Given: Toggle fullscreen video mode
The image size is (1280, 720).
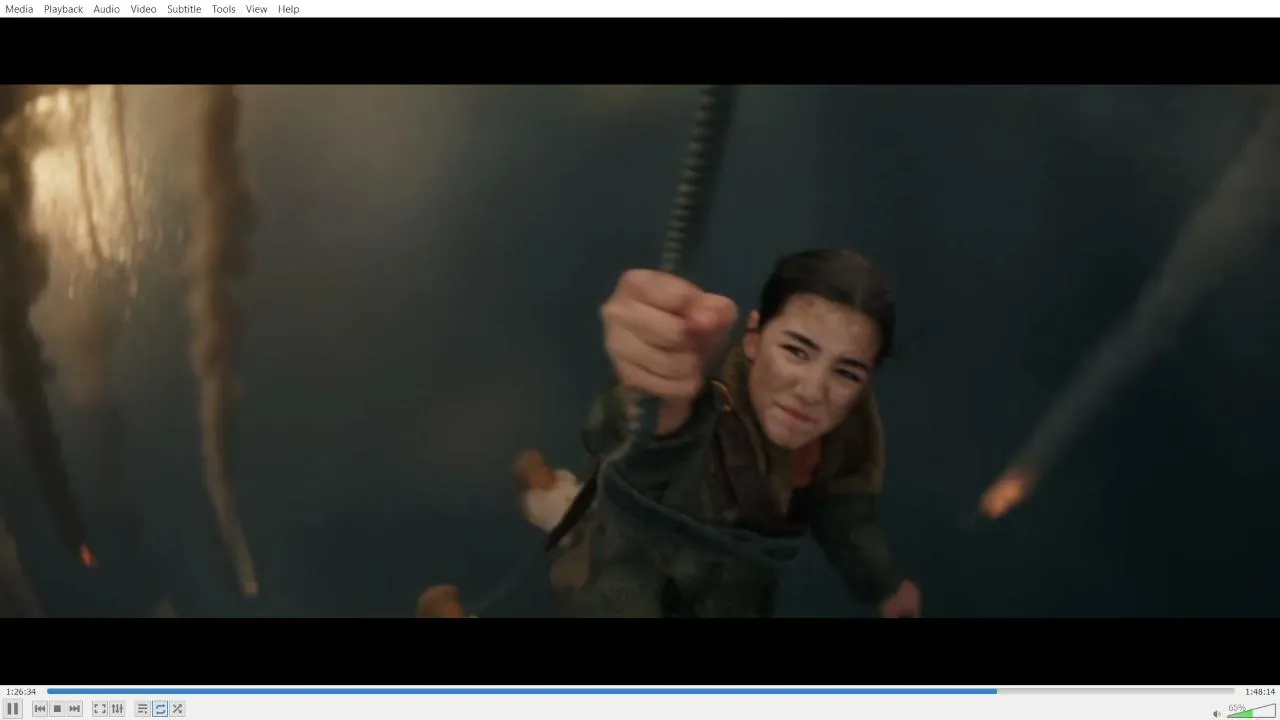Looking at the screenshot, I should point(100,709).
